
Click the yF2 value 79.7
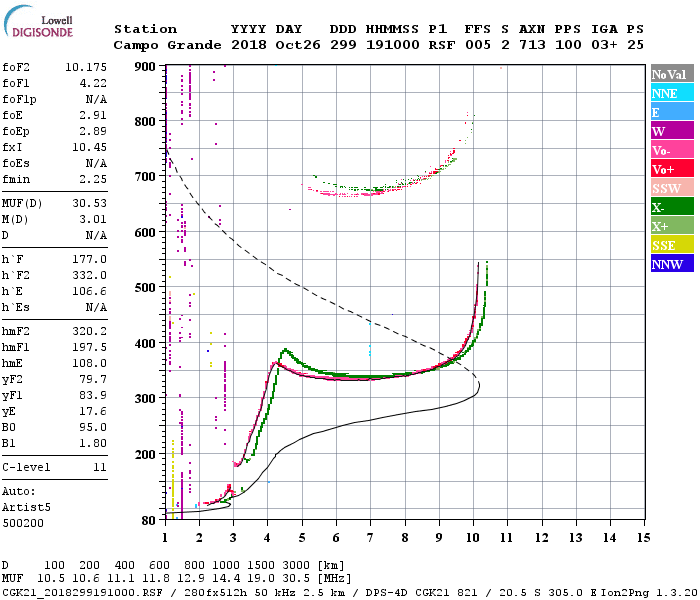click(93, 379)
